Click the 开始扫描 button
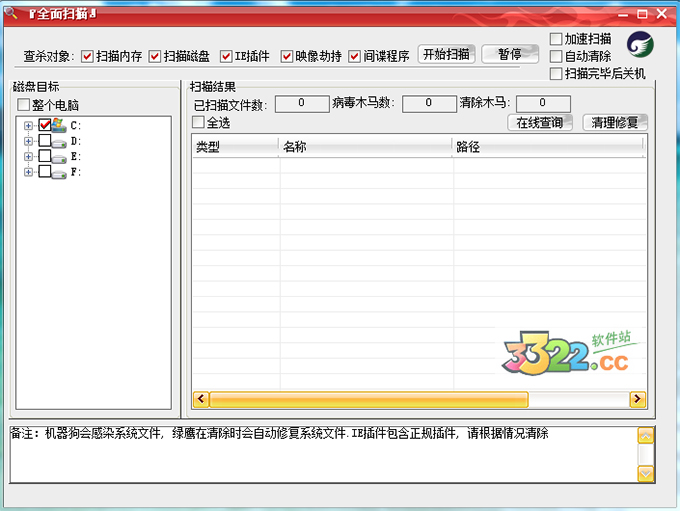The image size is (680, 511). coord(446,54)
